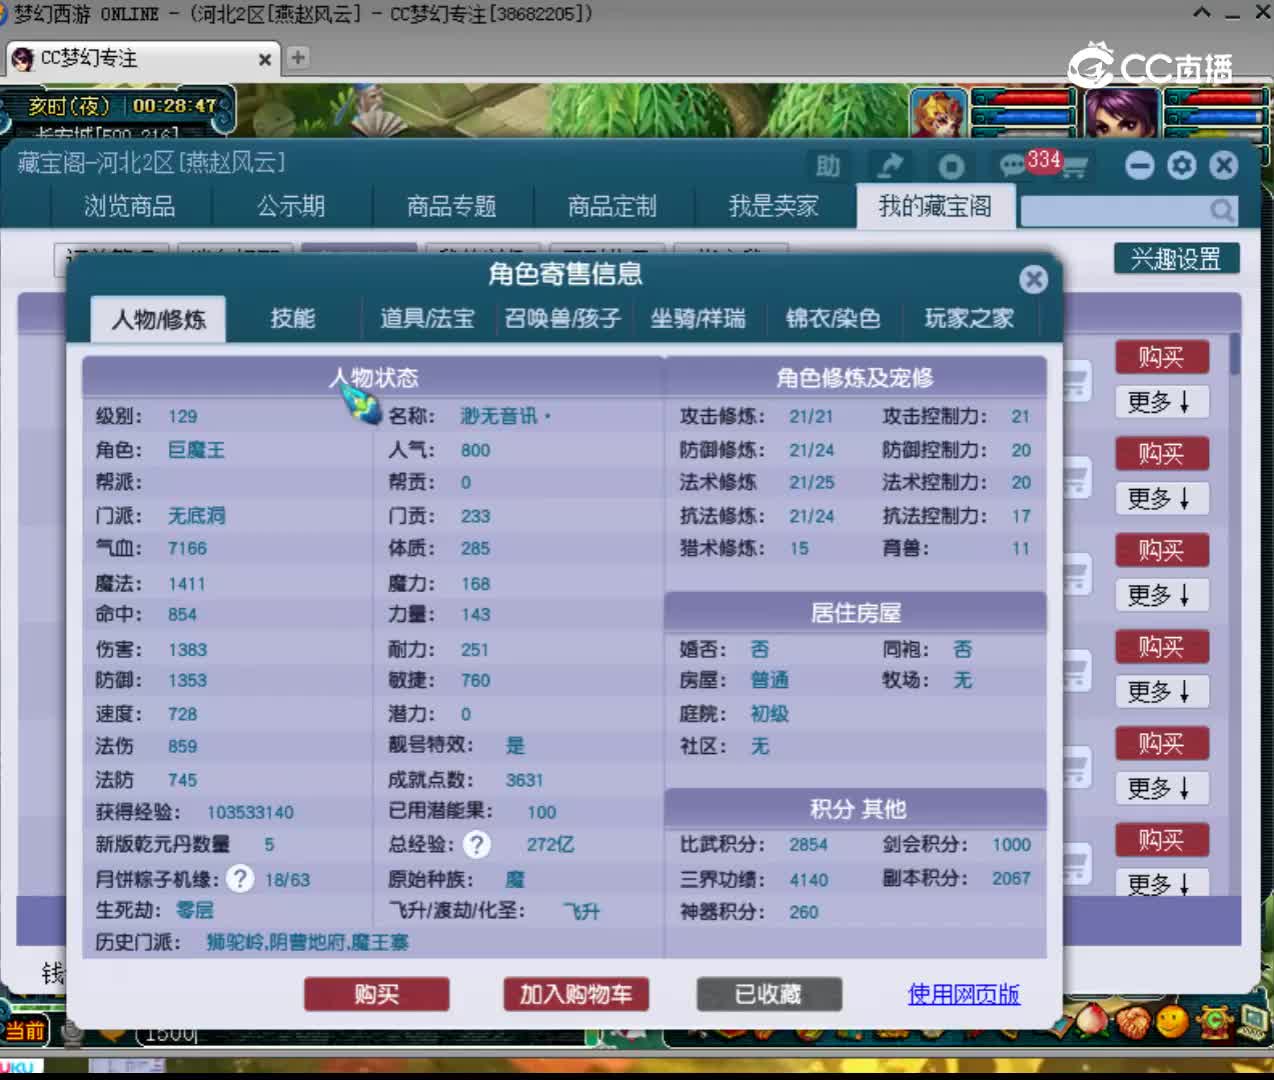Click the third 购买 button in the list

(x=1162, y=550)
